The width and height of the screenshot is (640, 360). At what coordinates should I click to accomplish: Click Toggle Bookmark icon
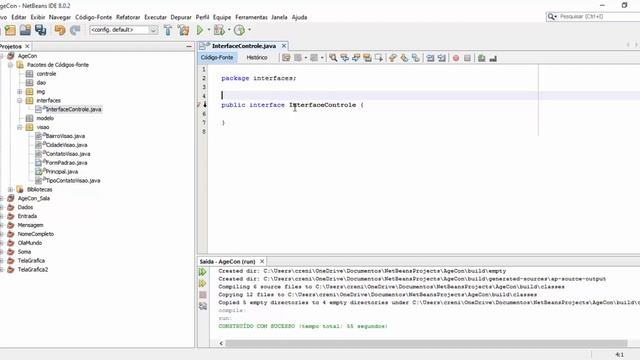pos(416,58)
